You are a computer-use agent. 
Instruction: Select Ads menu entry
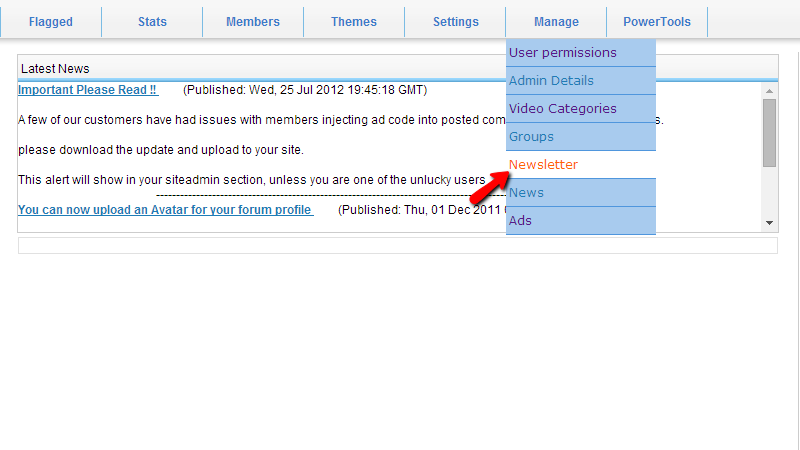point(581,221)
